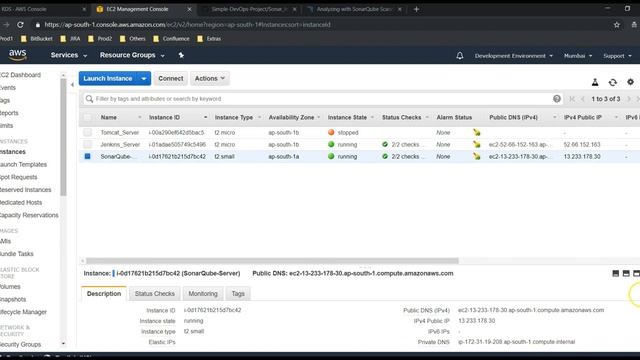Select the Jenkins_Server instance checkbox
The width and height of the screenshot is (640, 360).
(87, 144)
